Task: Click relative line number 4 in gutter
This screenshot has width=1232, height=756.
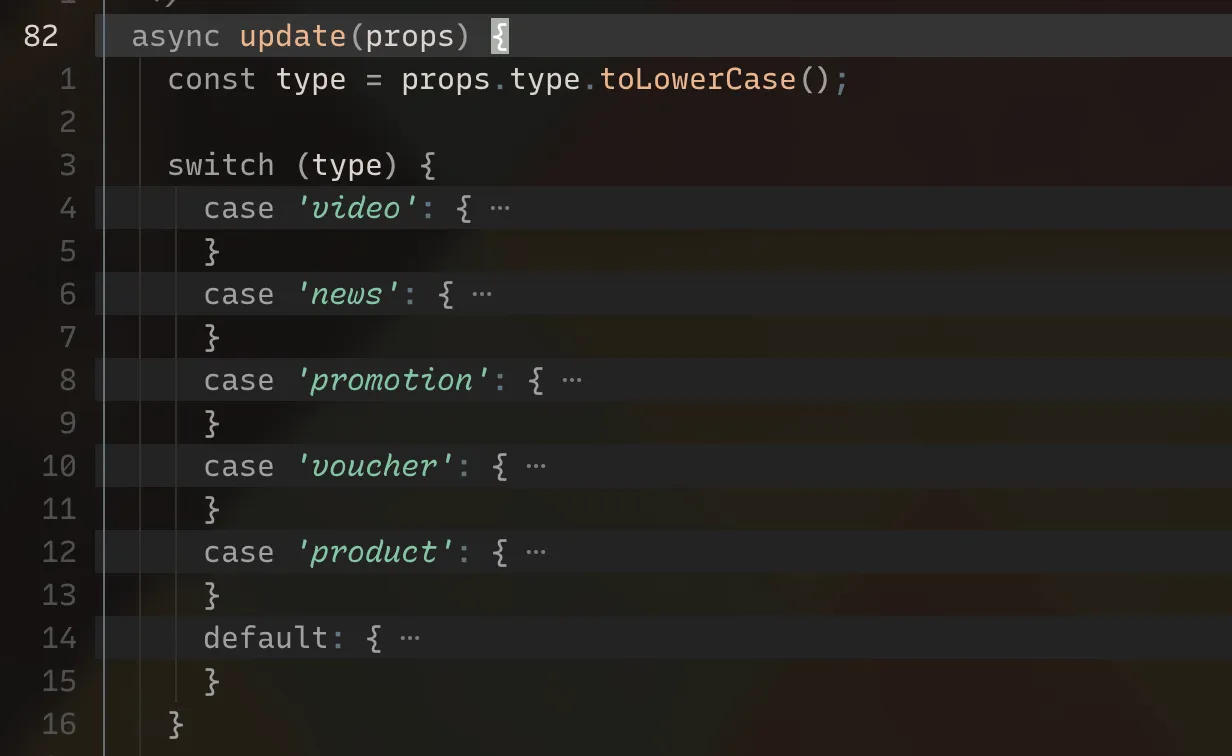Action: coord(68,208)
